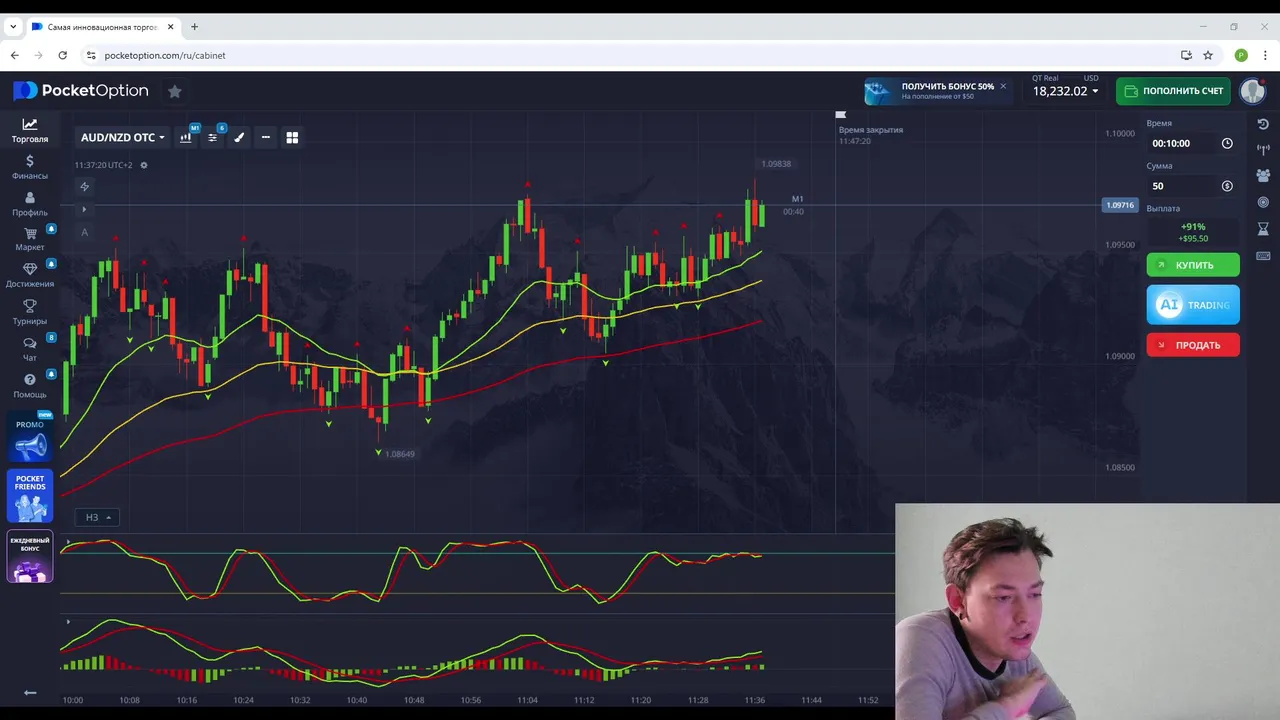Open the Чат sidebar section
This screenshot has height=720, width=1280.
[30, 349]
